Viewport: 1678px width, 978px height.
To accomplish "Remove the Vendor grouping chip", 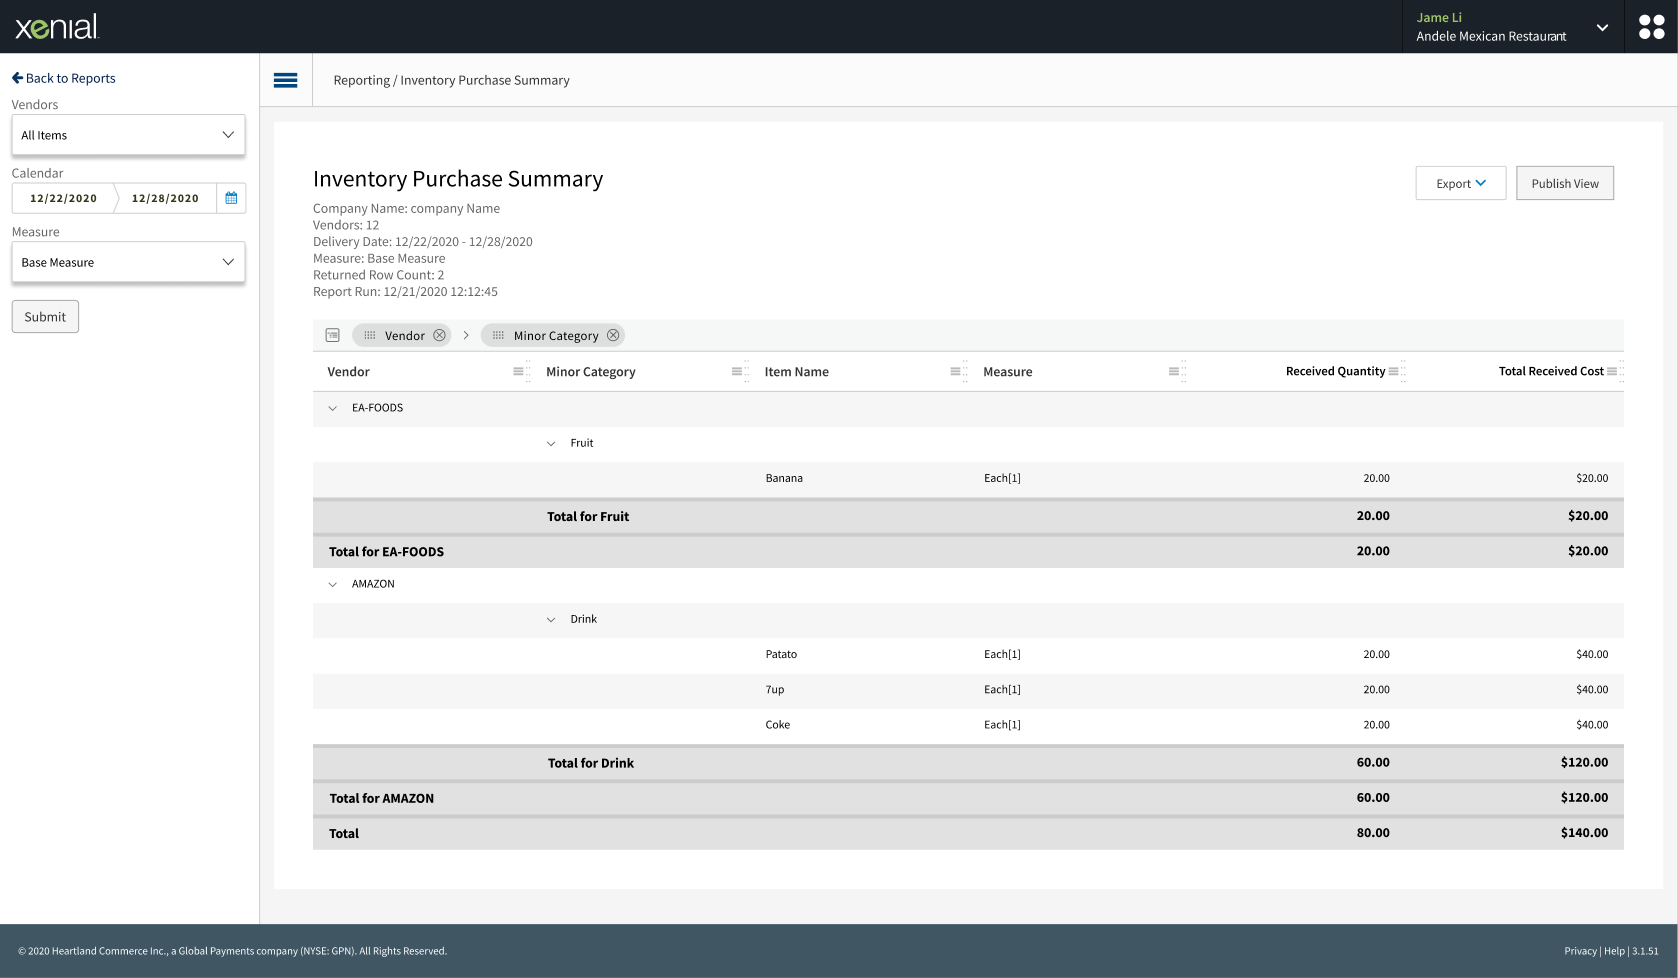I will coord(440,335).
